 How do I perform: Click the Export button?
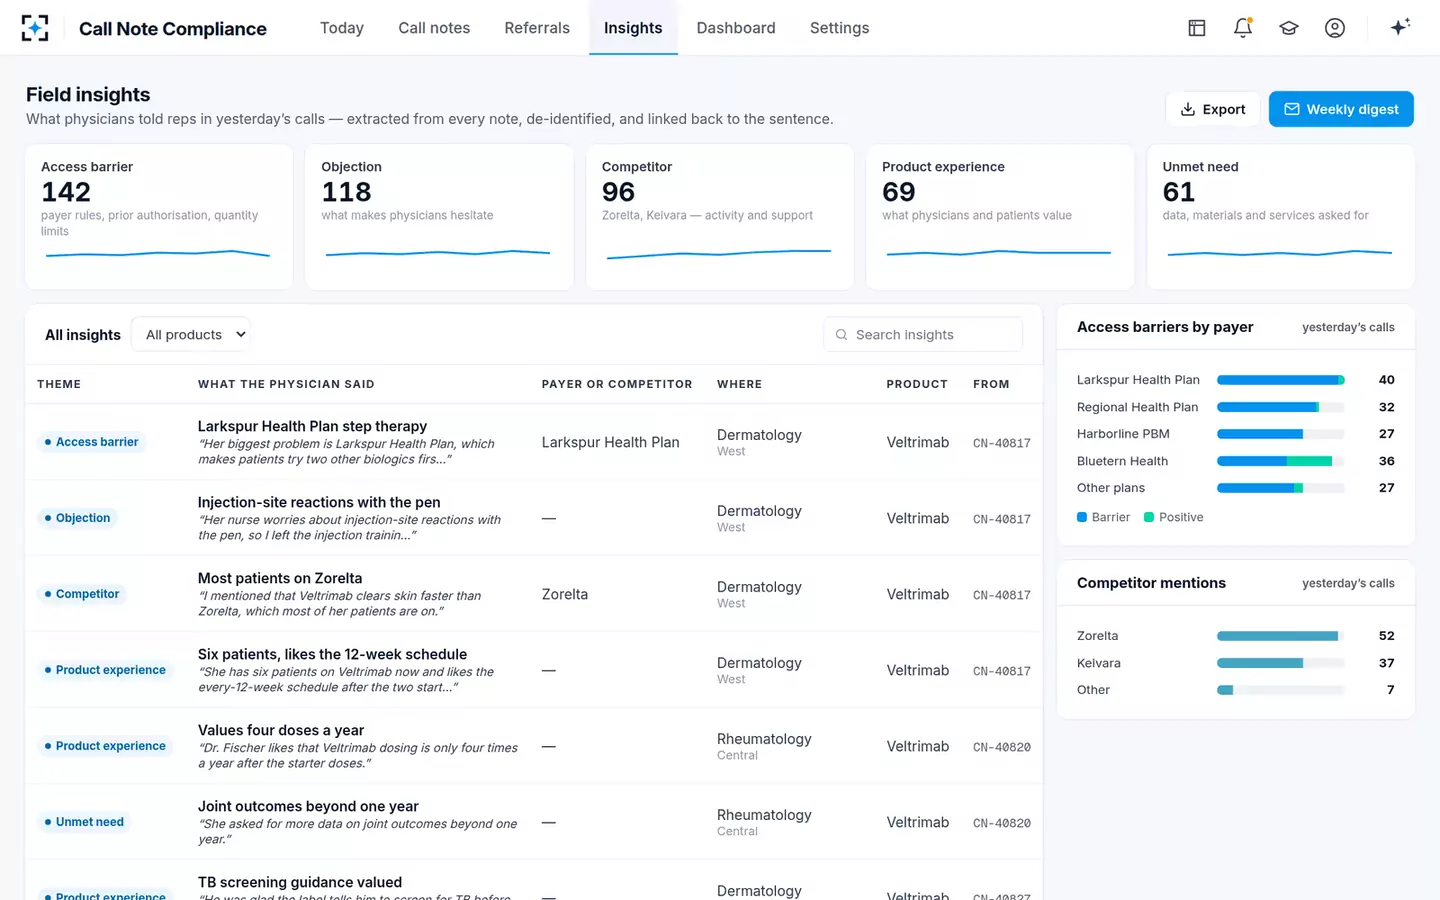1213,109
